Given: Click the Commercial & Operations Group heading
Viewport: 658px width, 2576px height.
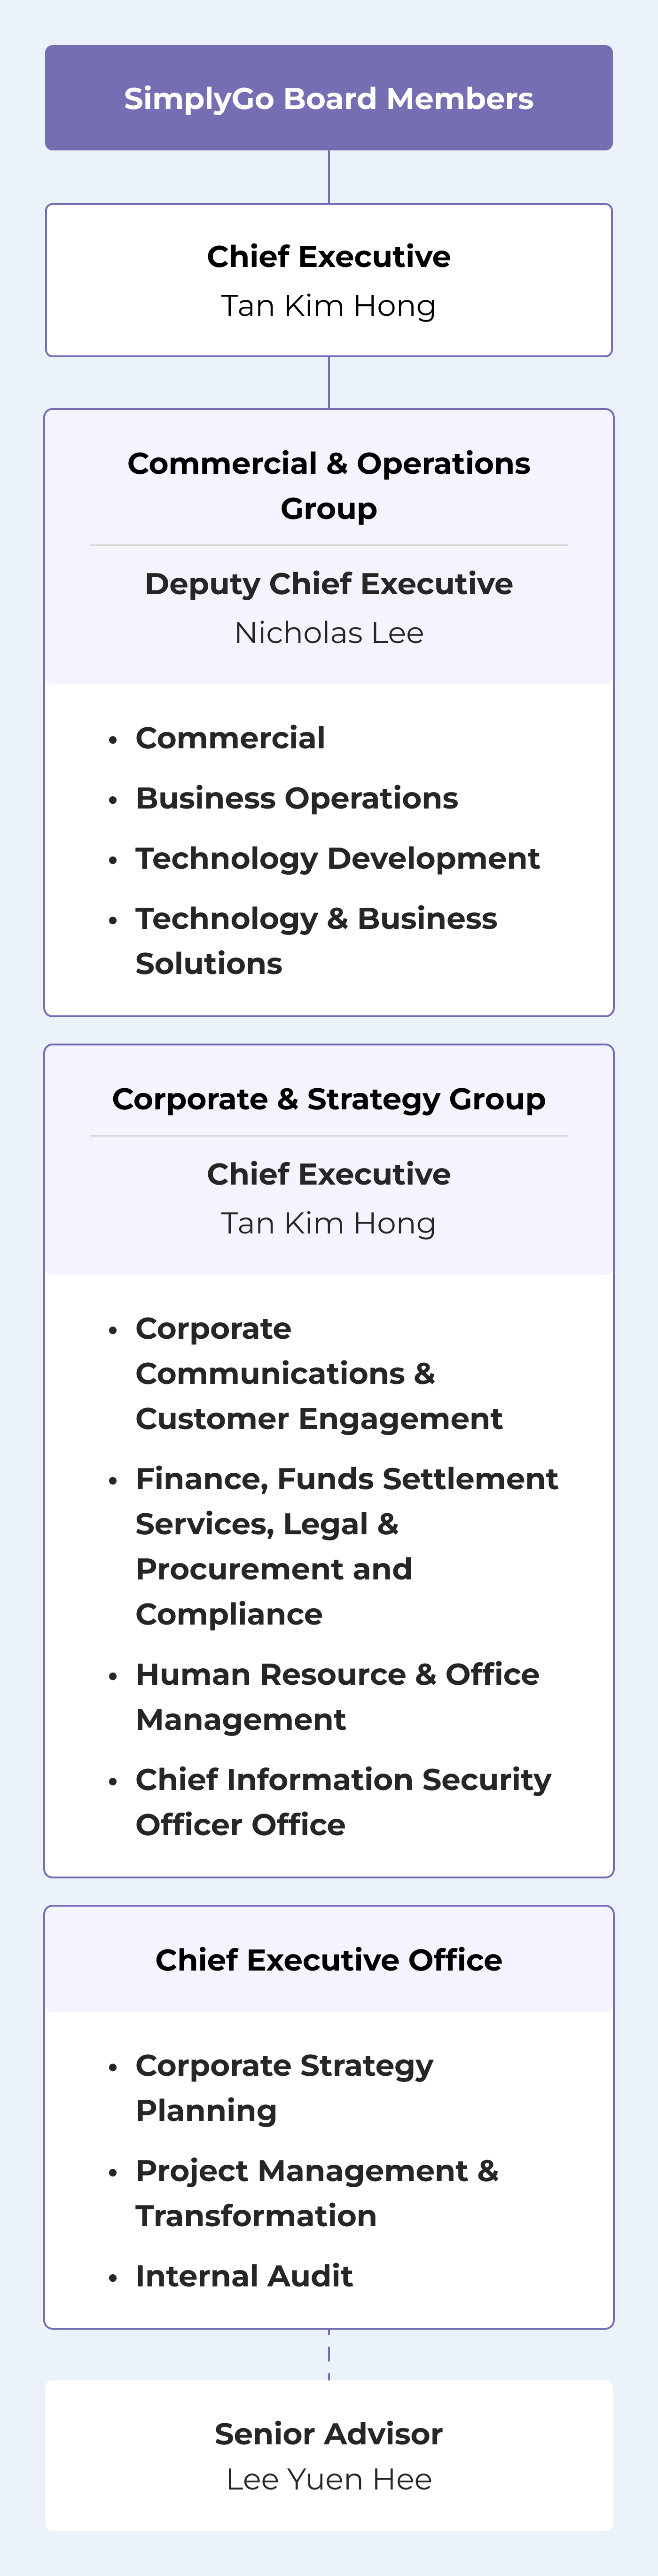Looking at the screenshot, I should [328, 486].
